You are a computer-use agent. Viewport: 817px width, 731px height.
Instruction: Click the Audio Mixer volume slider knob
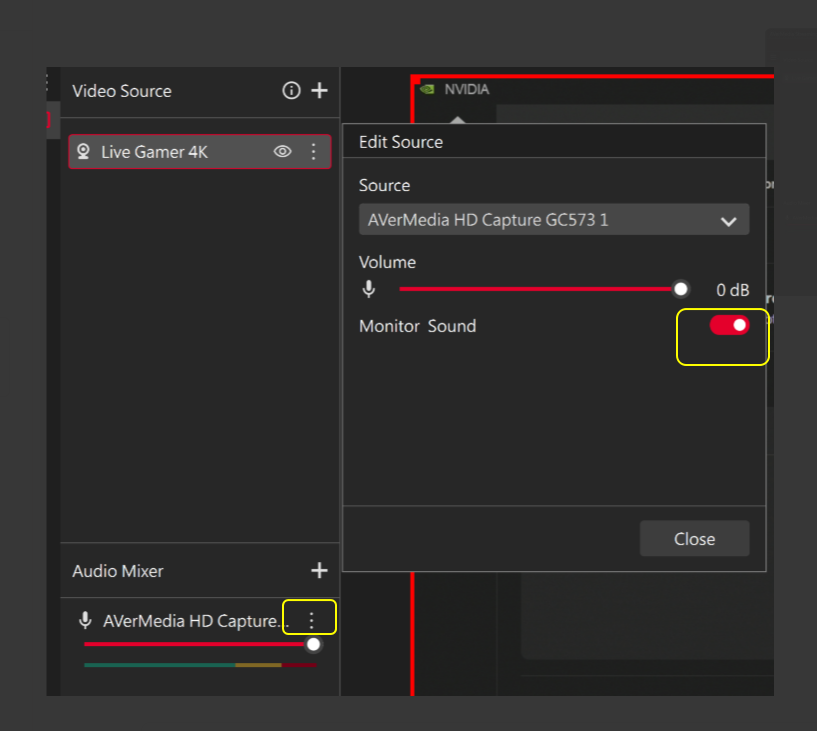[313, 645]
